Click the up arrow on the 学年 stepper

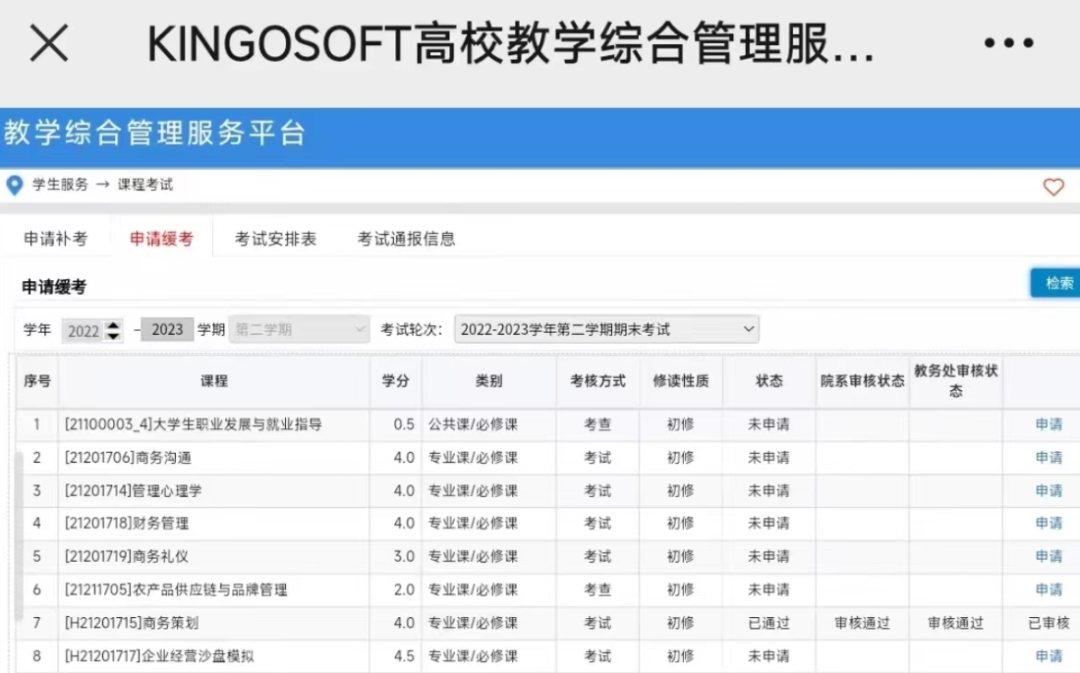[113, 324]
